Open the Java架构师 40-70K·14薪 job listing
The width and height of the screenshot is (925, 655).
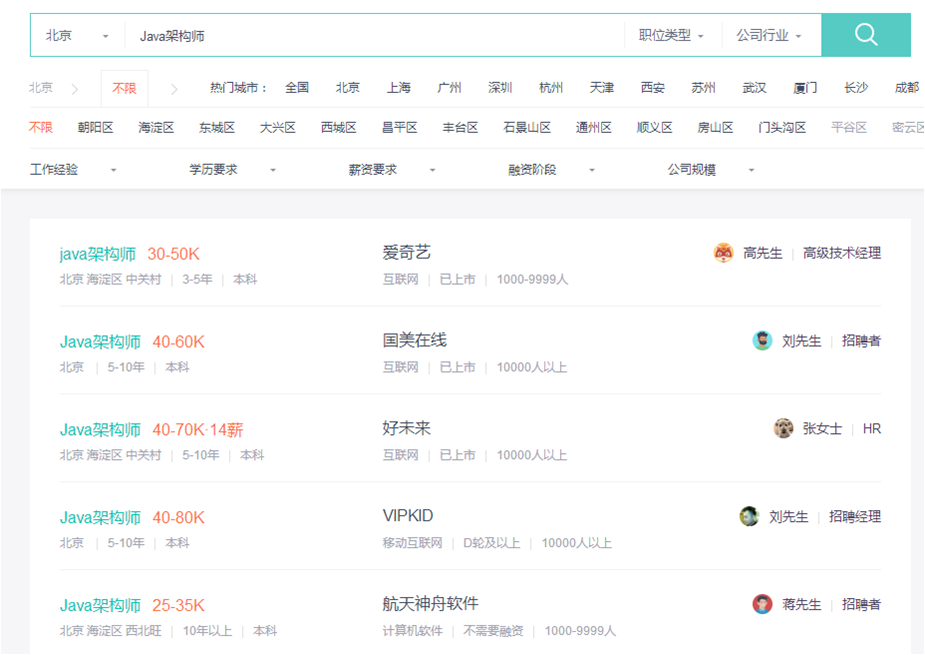click(x=100, y=430)
